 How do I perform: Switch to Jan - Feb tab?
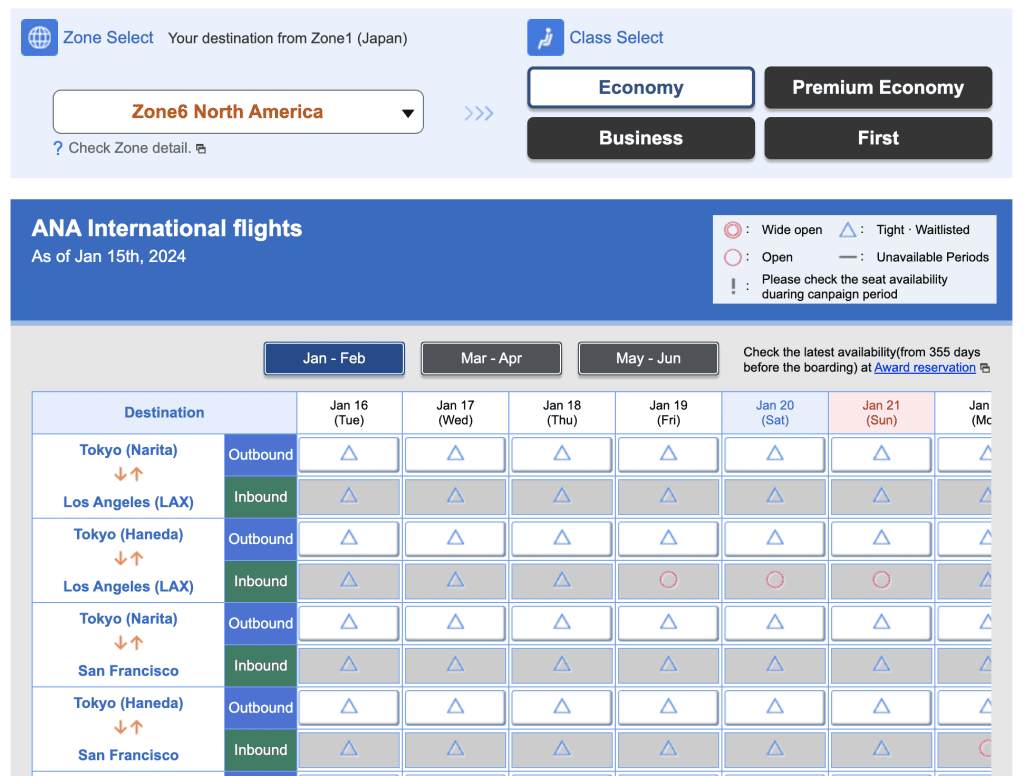coord(334,359)
